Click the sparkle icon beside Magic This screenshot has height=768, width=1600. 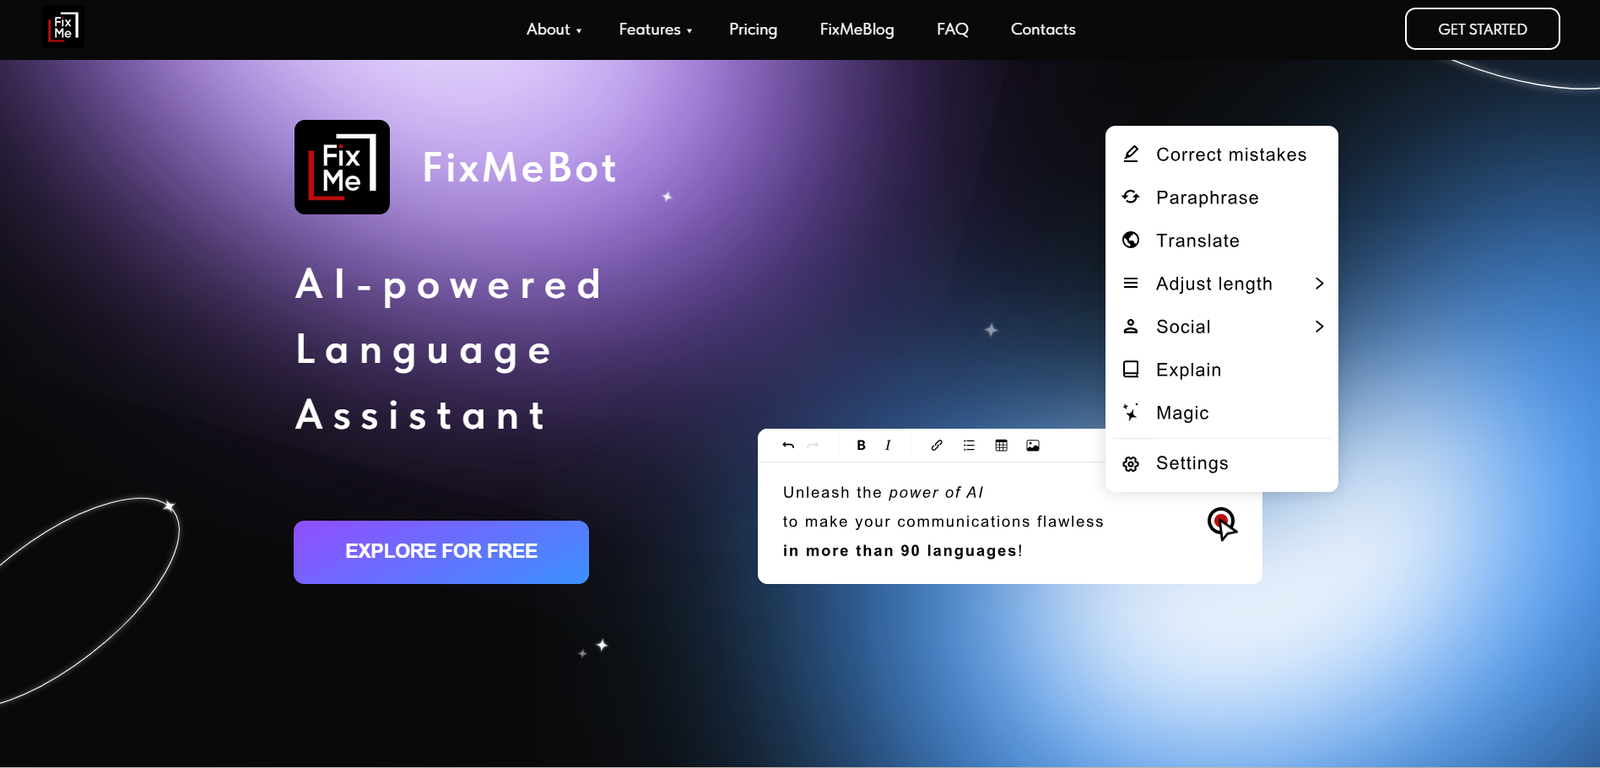click(x=1131, y=412)
